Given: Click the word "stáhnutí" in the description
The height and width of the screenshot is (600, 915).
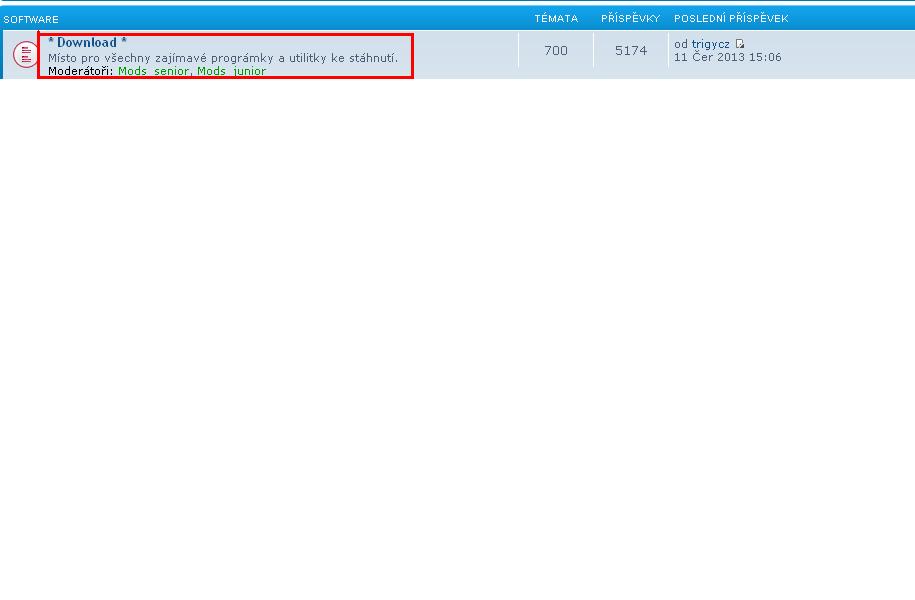Looking at the screenshot, I should point(372,58).
